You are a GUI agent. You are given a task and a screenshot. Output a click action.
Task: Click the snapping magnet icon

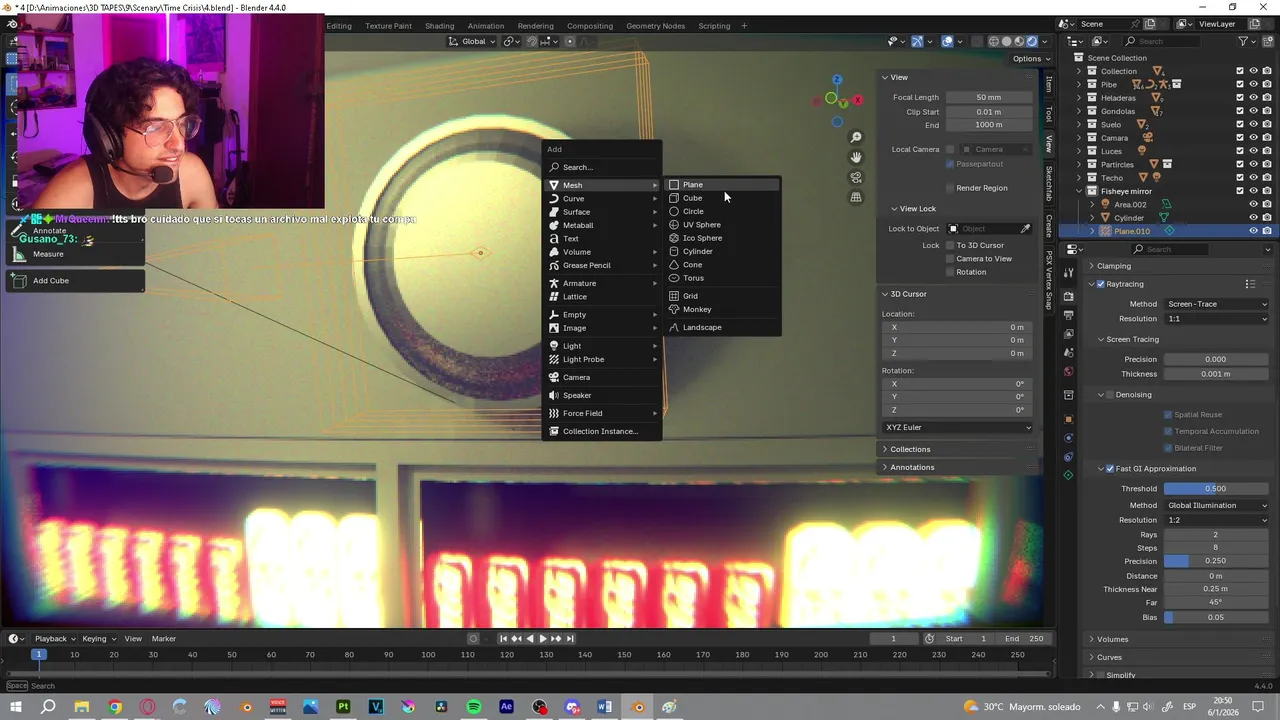coord(532,41)
